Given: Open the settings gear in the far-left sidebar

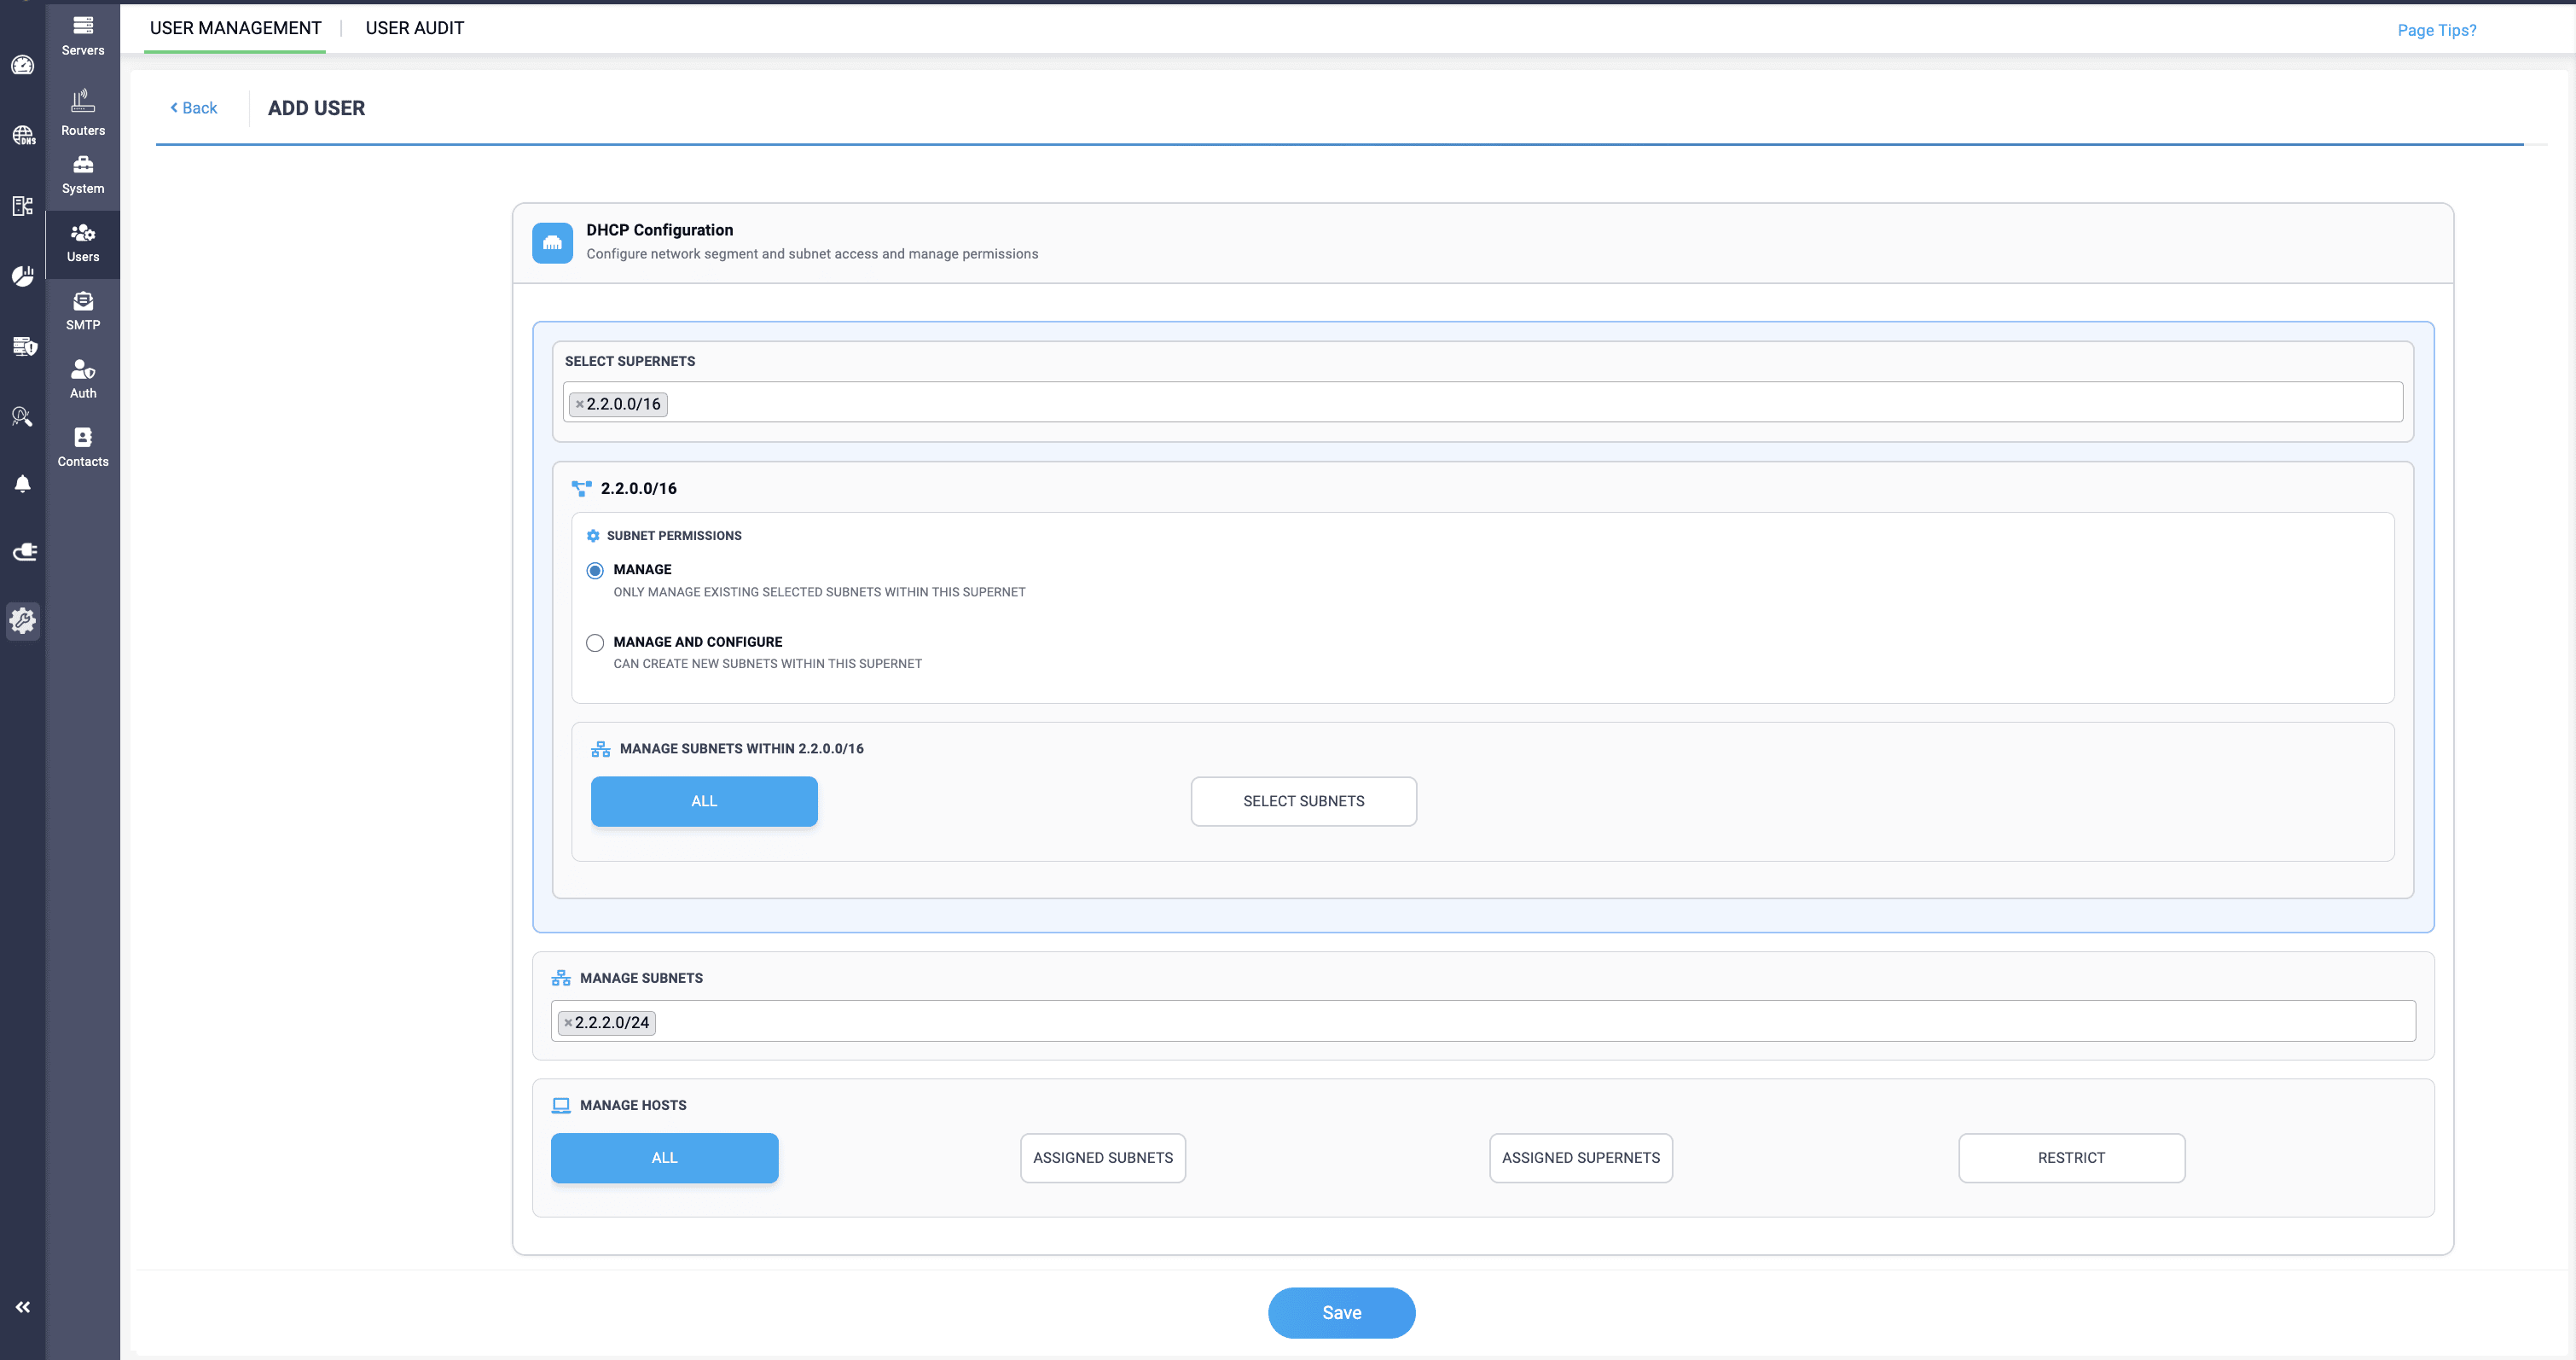Looking at the screenshot, I should [x=22, y=621].
